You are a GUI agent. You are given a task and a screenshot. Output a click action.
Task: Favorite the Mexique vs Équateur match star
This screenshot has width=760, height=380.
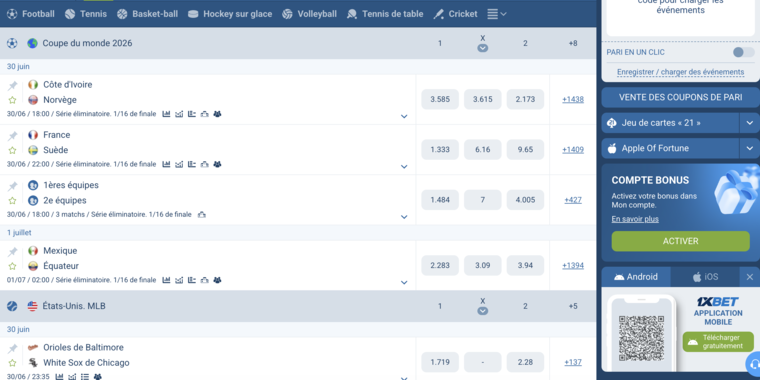13,266
